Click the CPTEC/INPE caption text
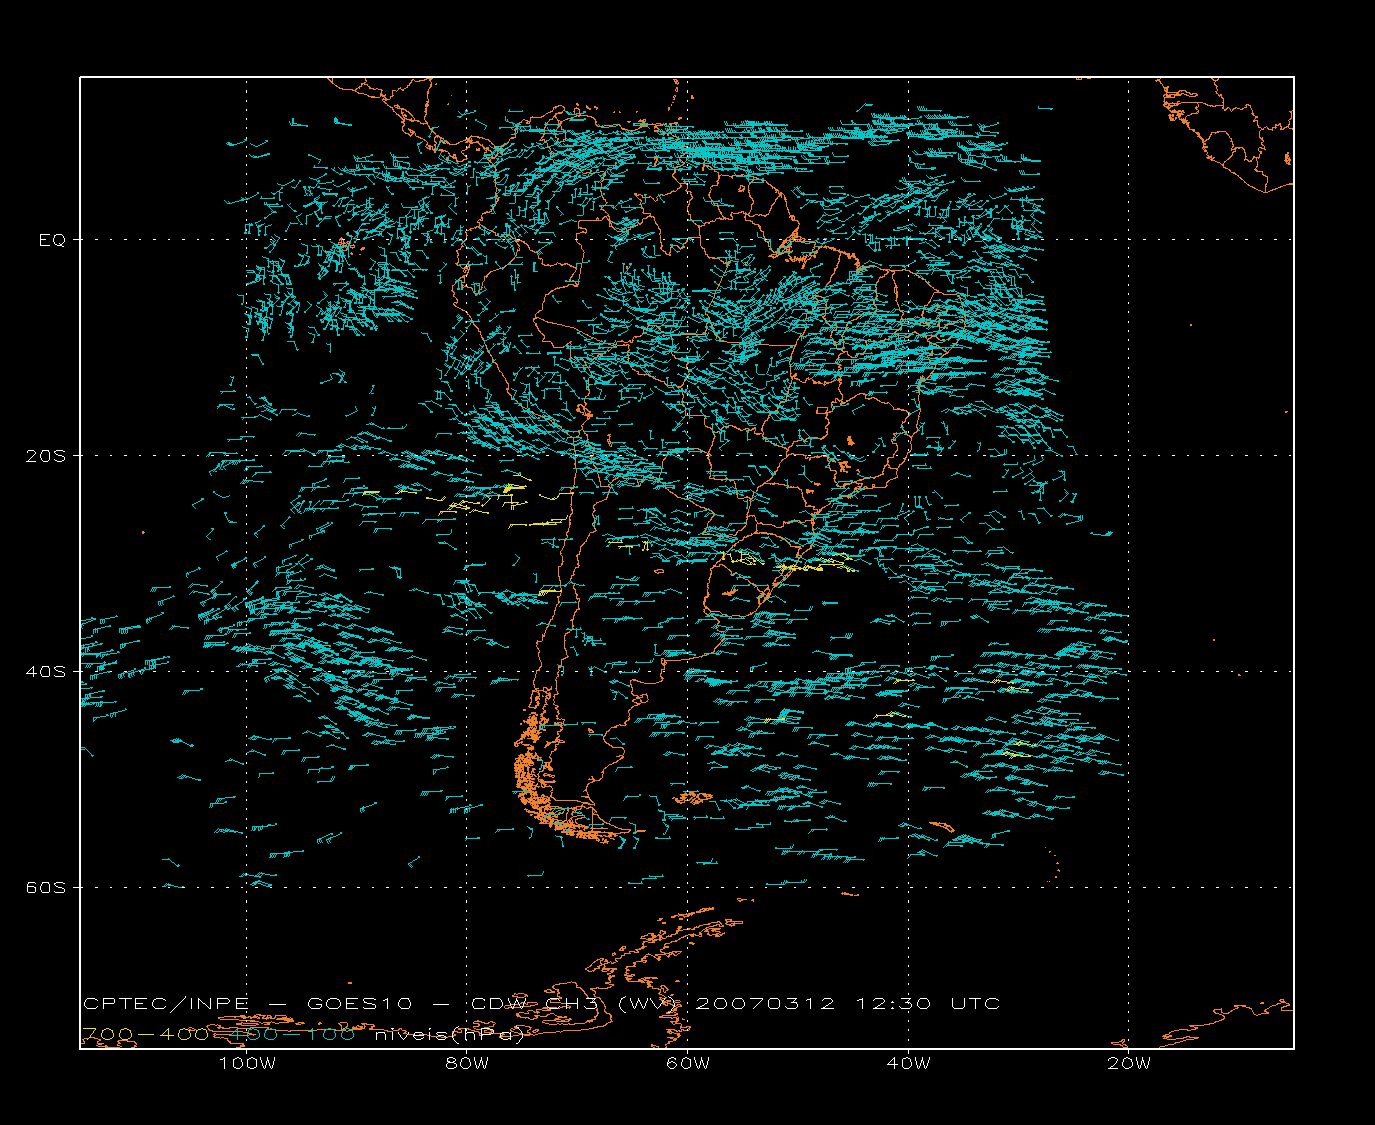The width and height of the screenshot is (1375, 1125). tap(166, 1004)
